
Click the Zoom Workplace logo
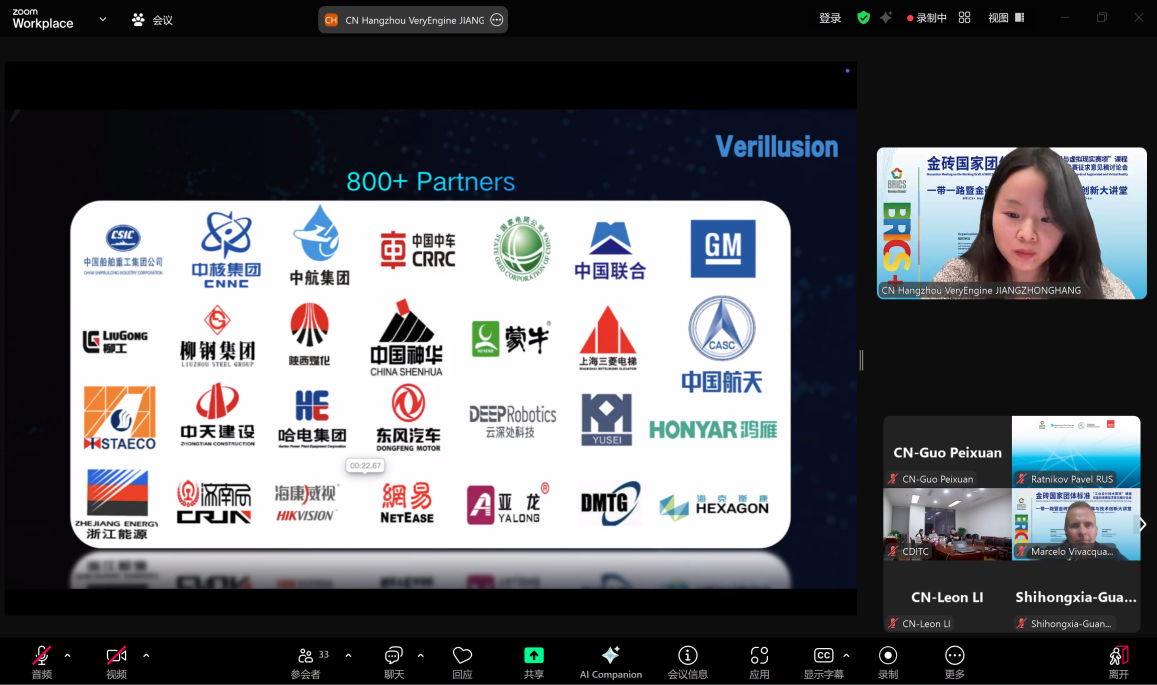(x=43, y=18)
